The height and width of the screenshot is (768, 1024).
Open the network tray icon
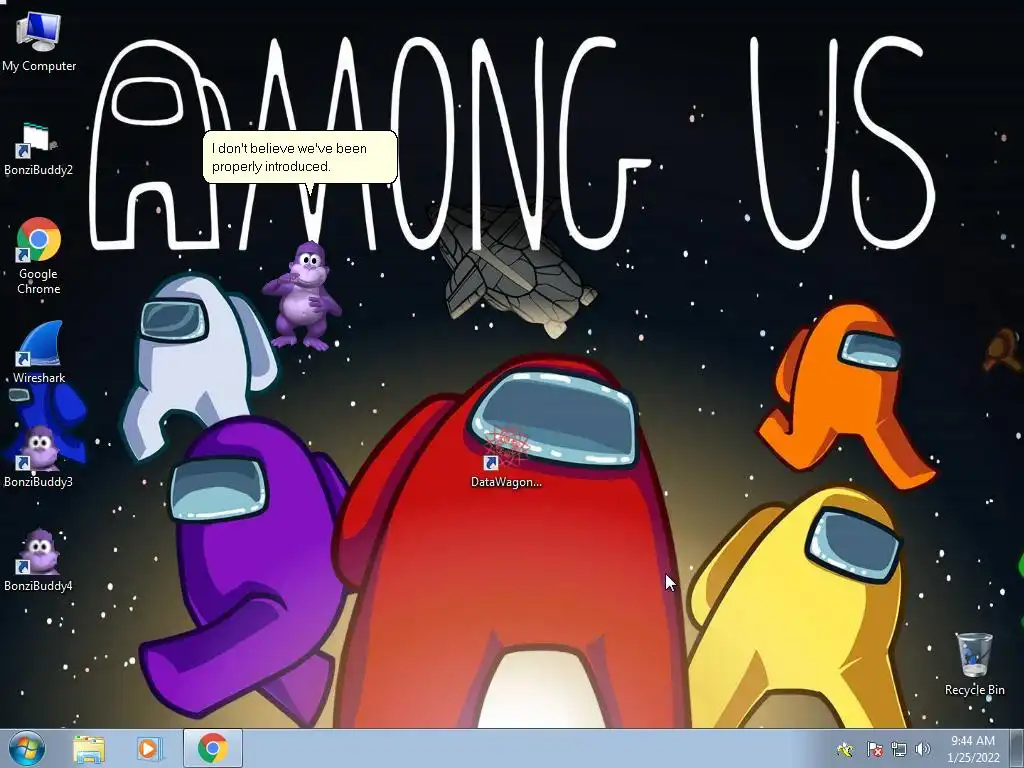coord(899,749)
